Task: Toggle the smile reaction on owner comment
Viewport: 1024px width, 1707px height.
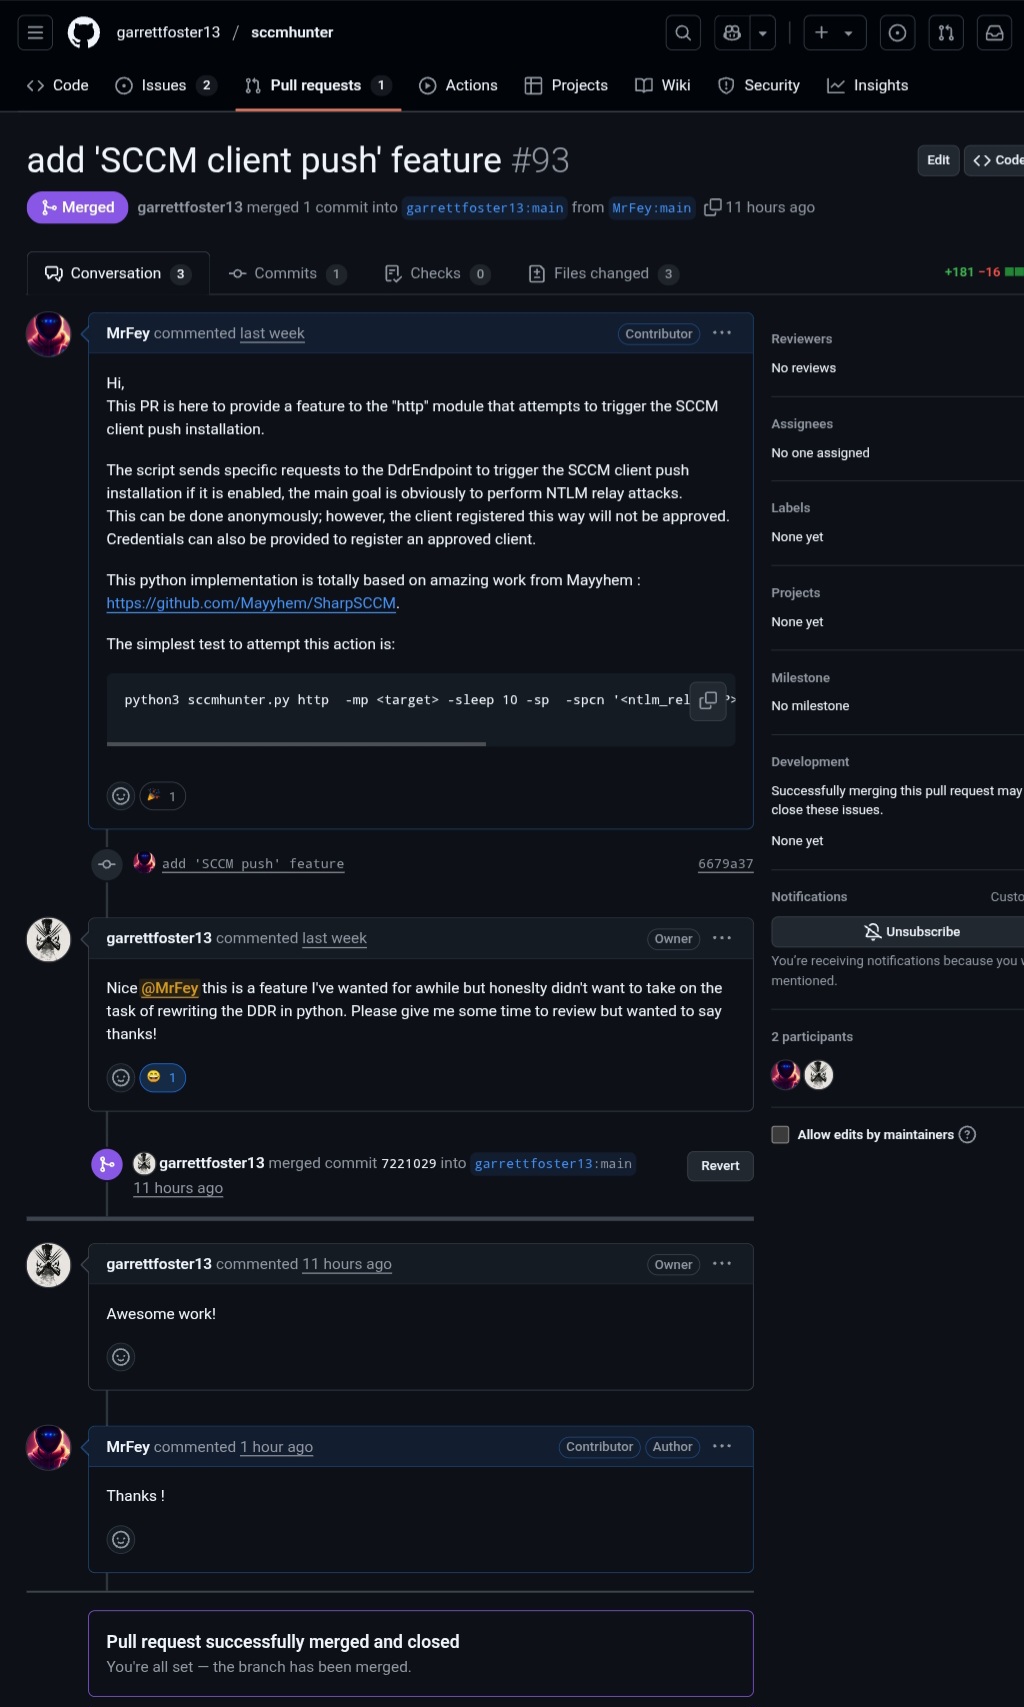Action: (x=162, y=1077)
